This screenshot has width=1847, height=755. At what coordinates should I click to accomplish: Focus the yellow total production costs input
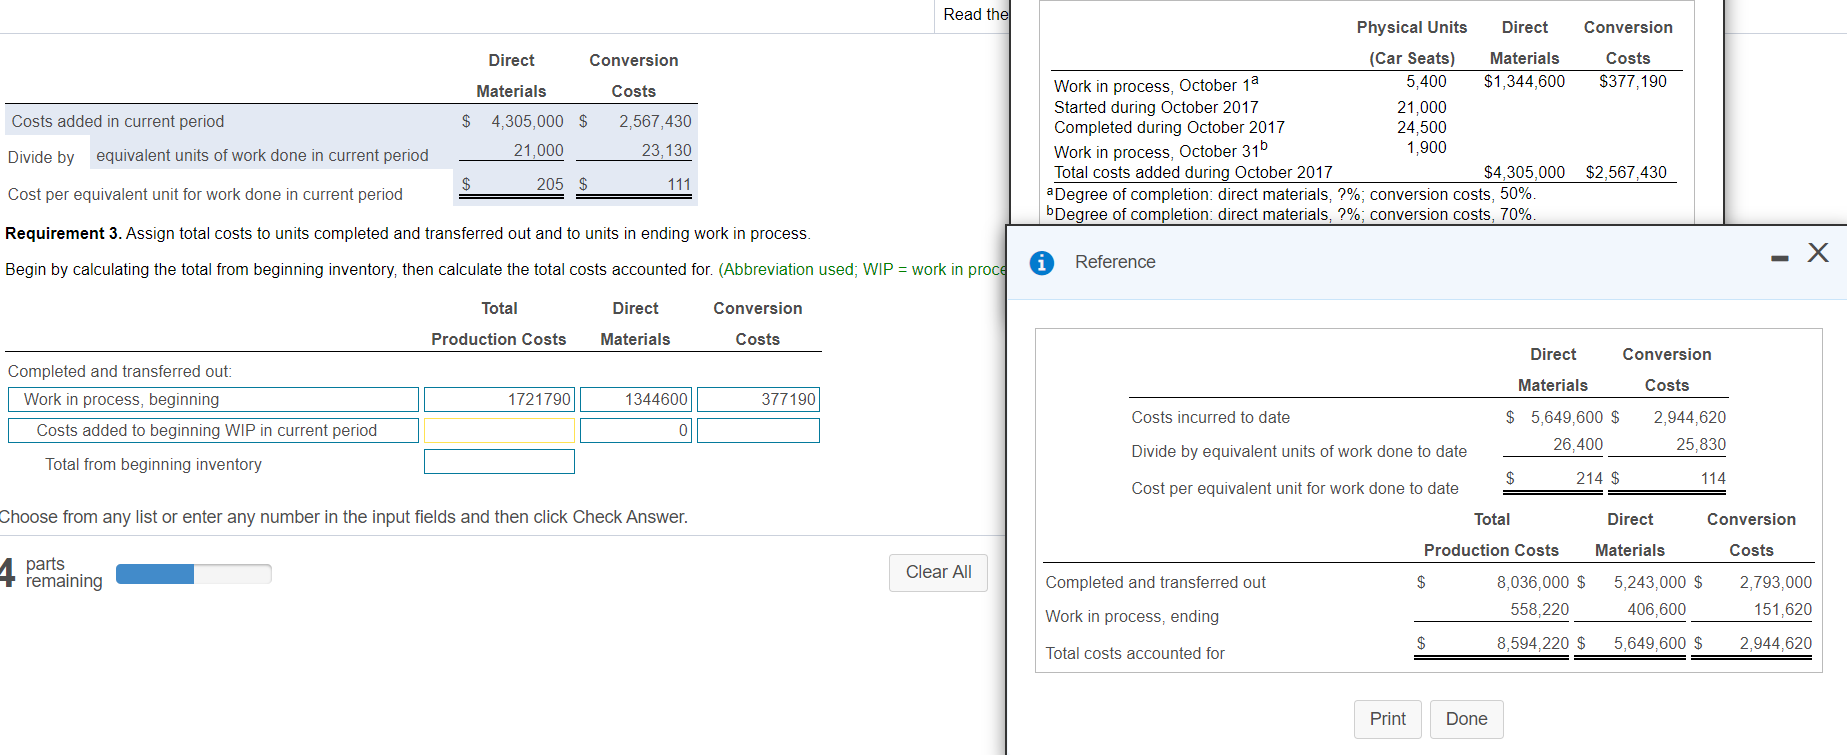(x=499, y=431)
